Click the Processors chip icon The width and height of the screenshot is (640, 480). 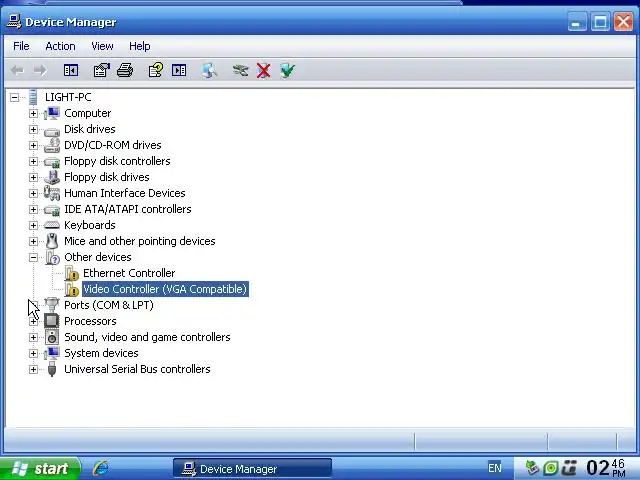(51, 321)
